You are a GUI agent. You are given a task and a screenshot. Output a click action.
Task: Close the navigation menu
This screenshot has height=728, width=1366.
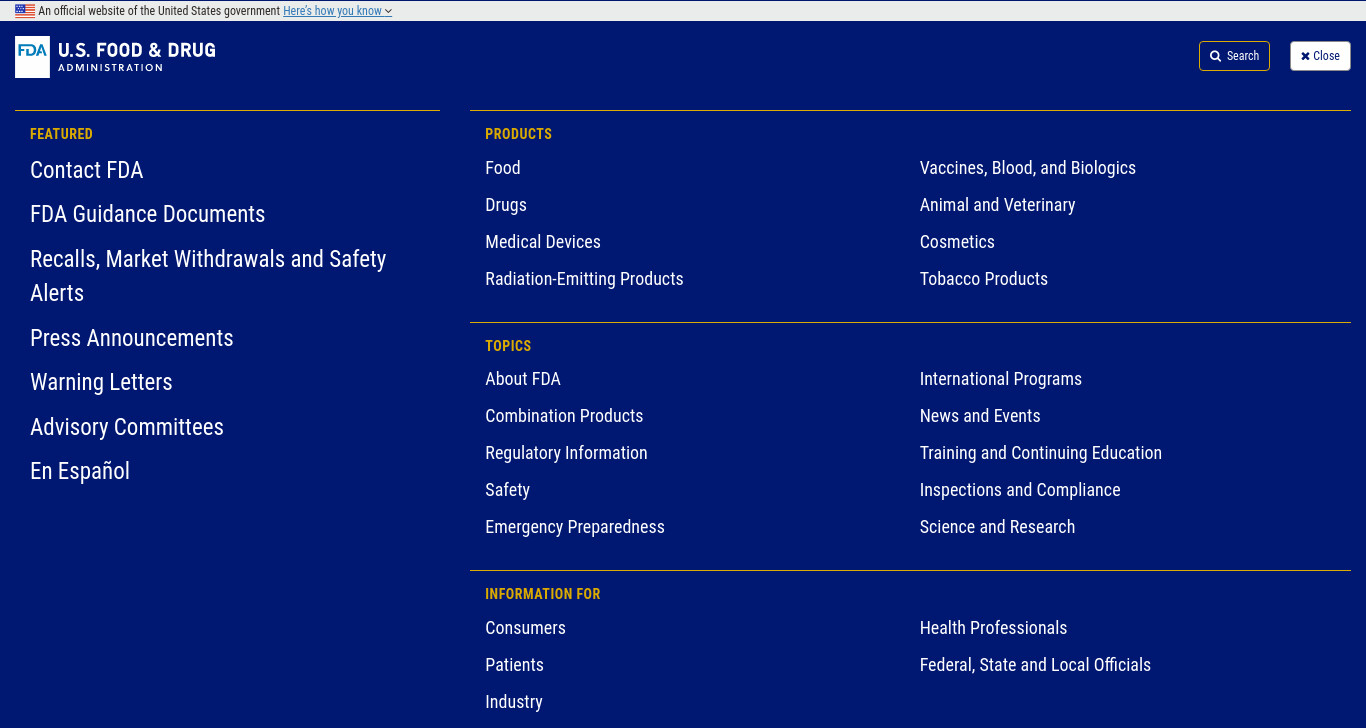click(1320, 56)
